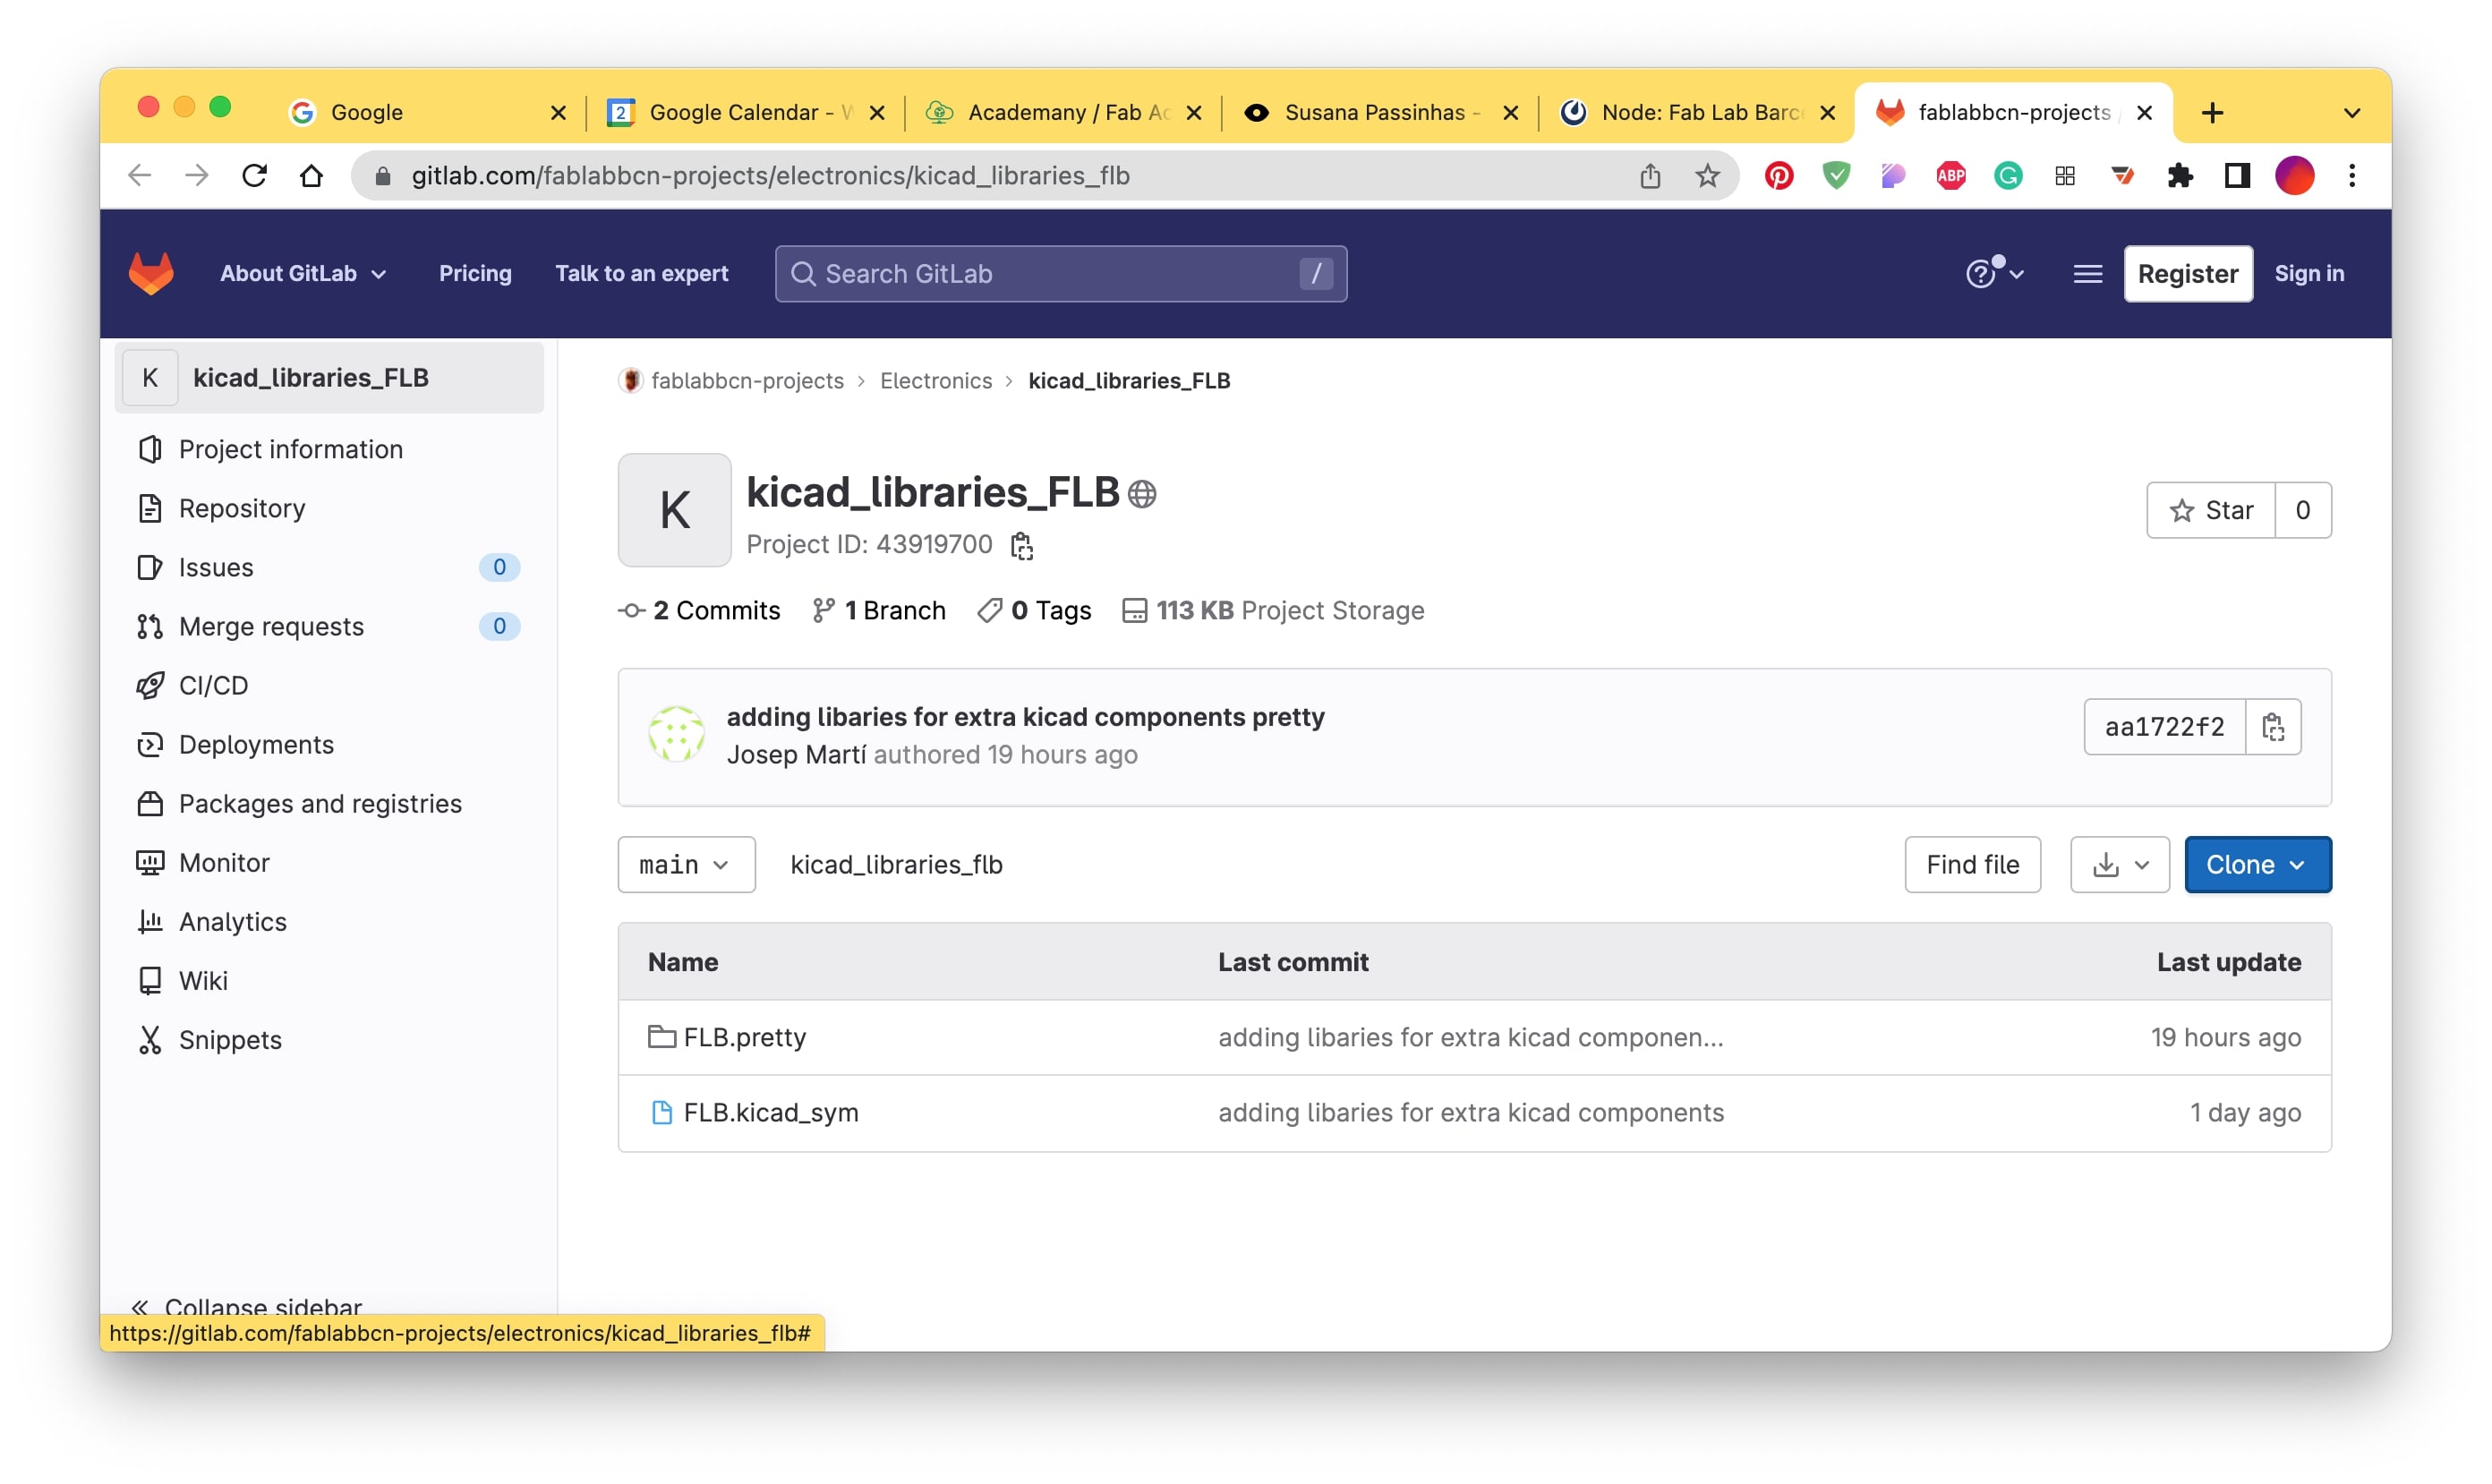
Task: View site lock information icon
Action: pyautogui.click(x=382, y=176)
